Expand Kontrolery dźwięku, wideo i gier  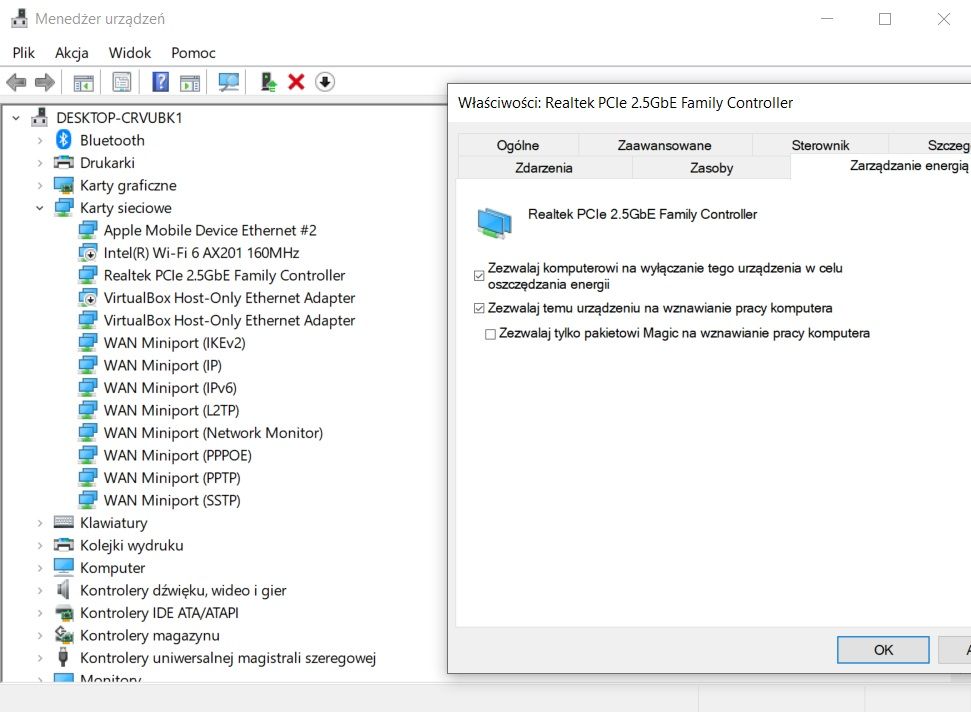pos(40,590)
